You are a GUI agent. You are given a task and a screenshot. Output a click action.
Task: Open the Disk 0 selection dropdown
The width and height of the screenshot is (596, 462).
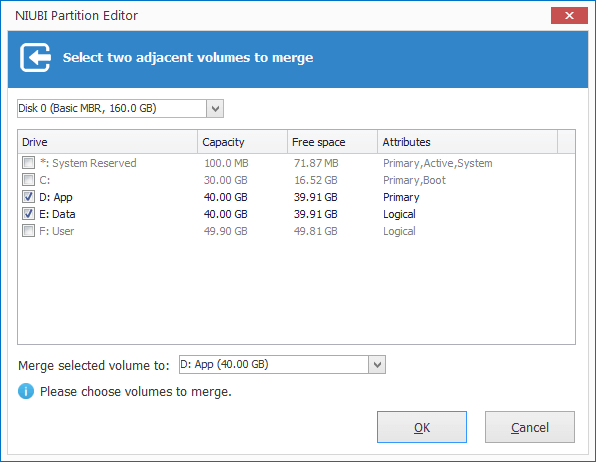click(120, 108)
